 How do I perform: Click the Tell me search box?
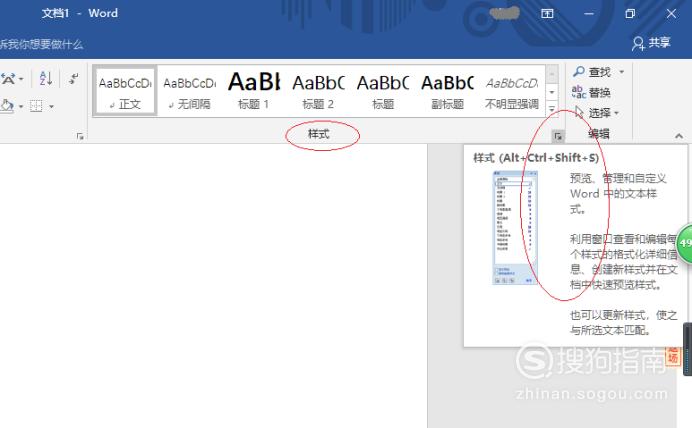(x=41, y=44)
